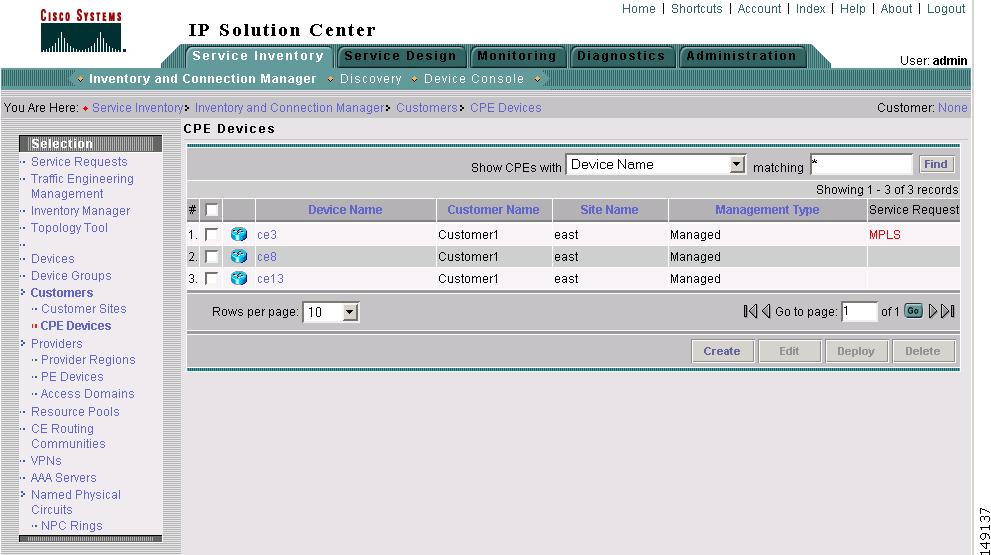This screenshot has height=555, width=991.
Task: Check the box for row ce13
Action: pyautogui.click(x=212, y=279)
